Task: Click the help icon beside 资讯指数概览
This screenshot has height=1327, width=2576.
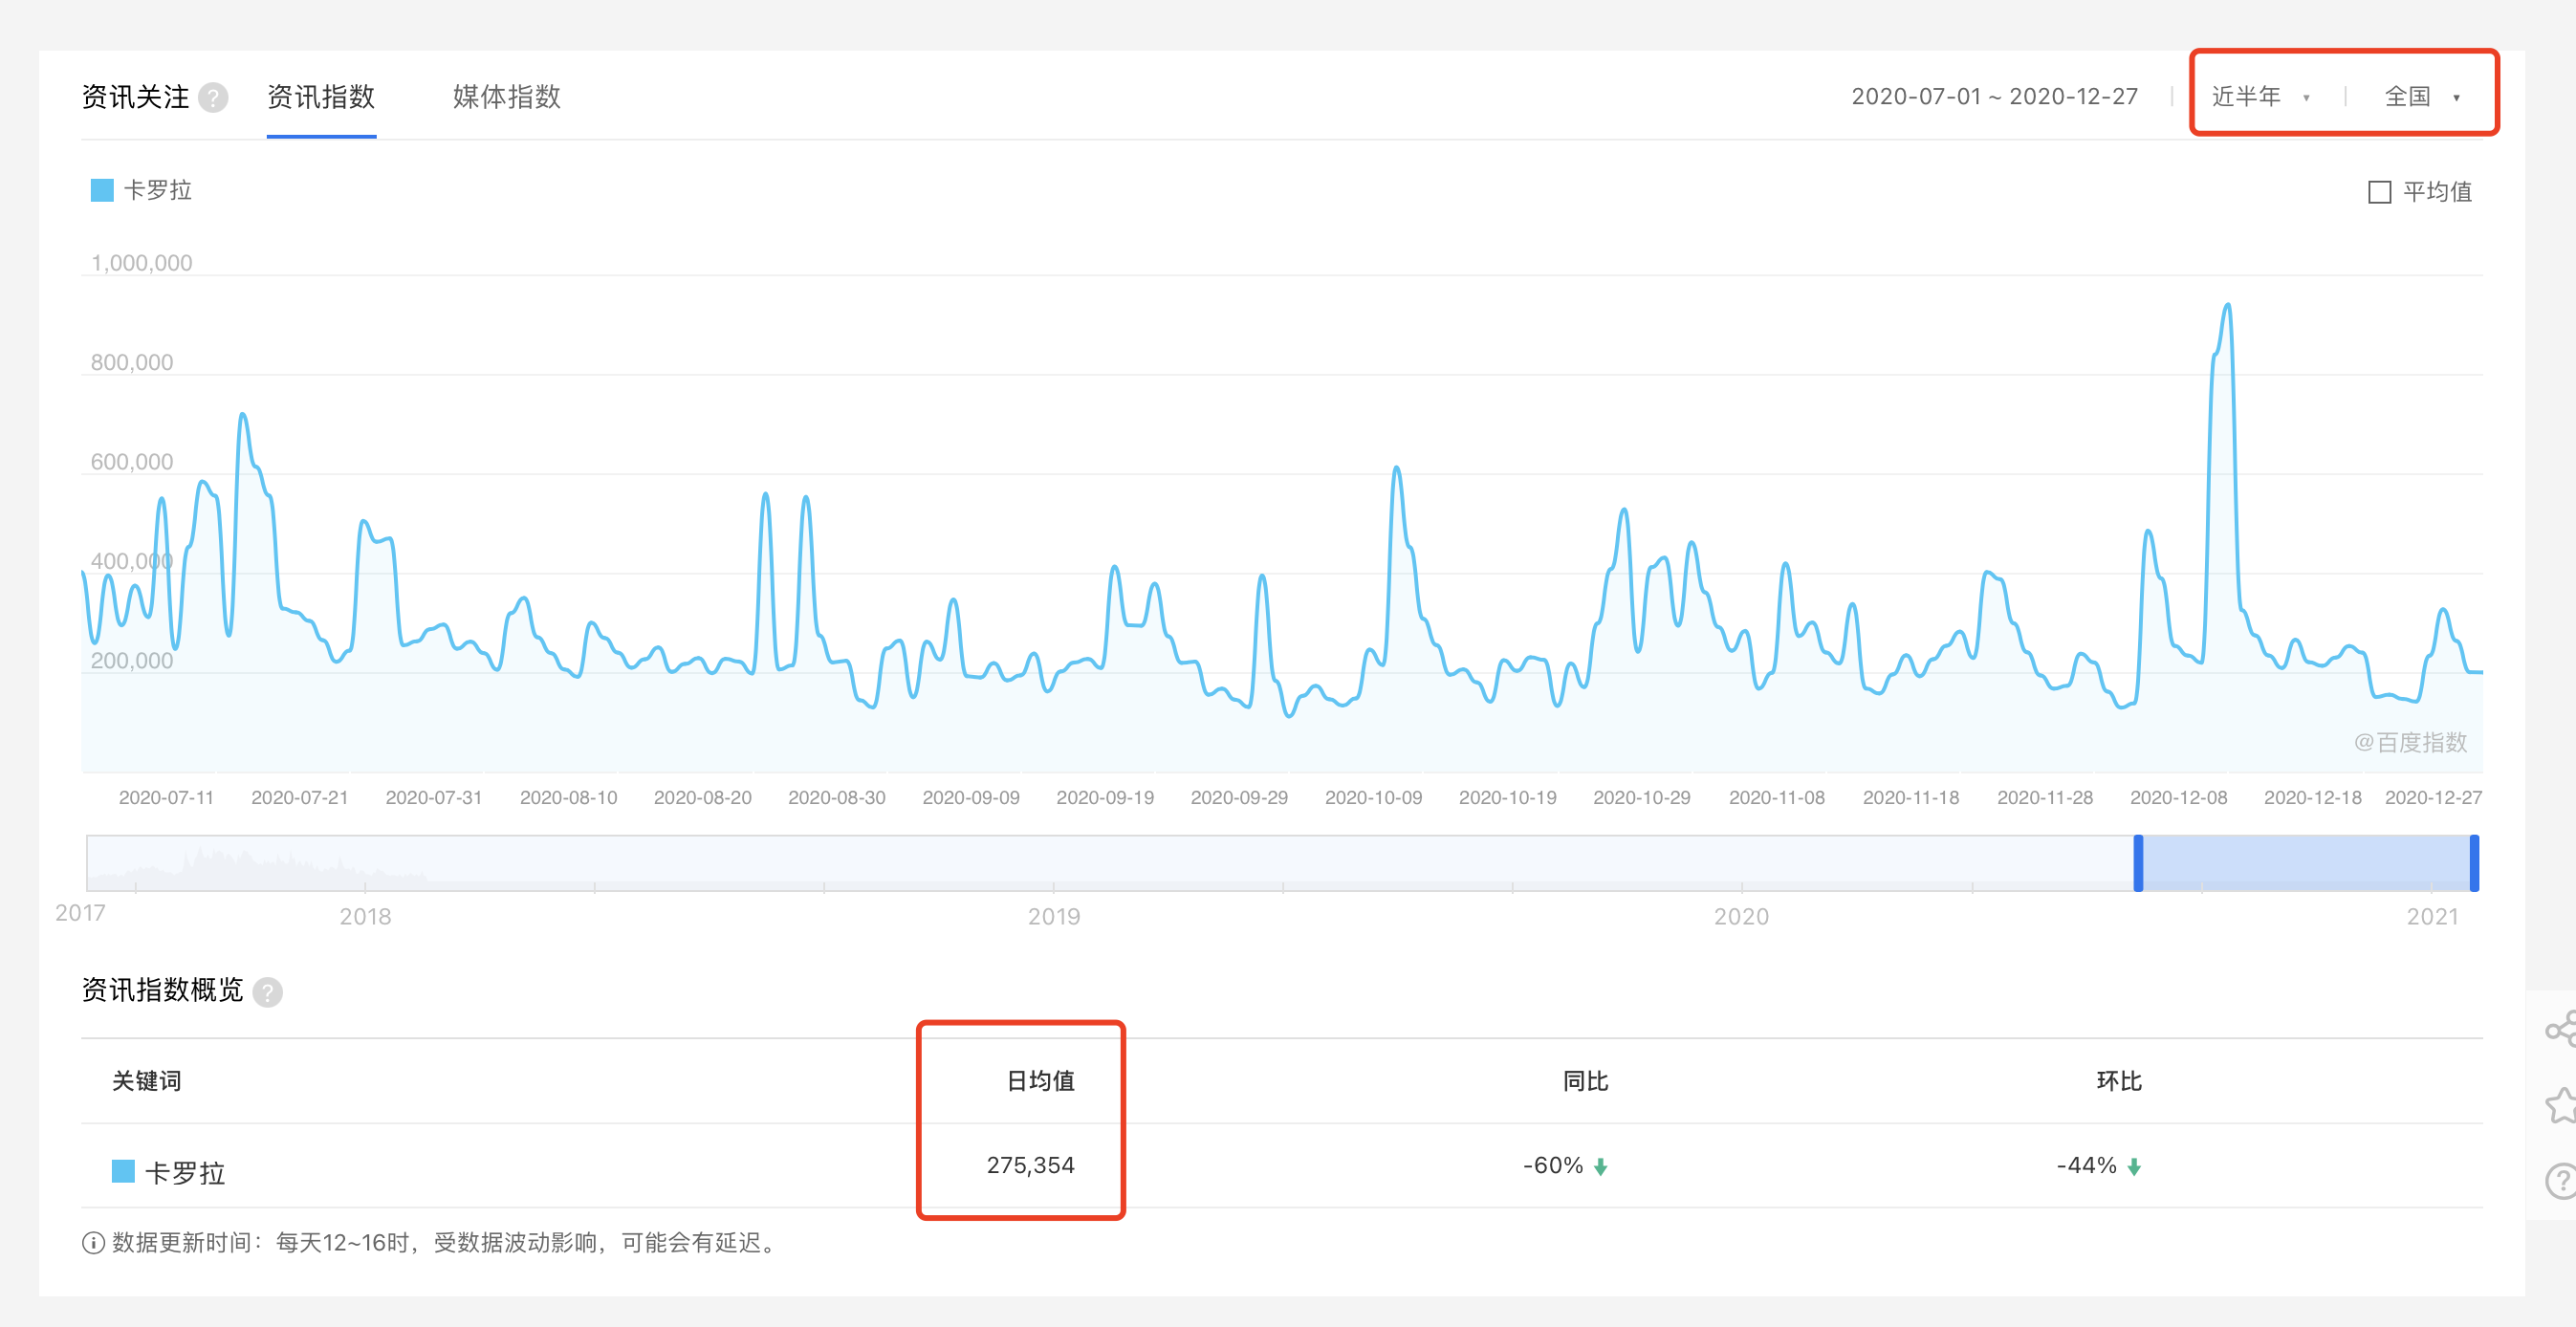Action: 267,991
